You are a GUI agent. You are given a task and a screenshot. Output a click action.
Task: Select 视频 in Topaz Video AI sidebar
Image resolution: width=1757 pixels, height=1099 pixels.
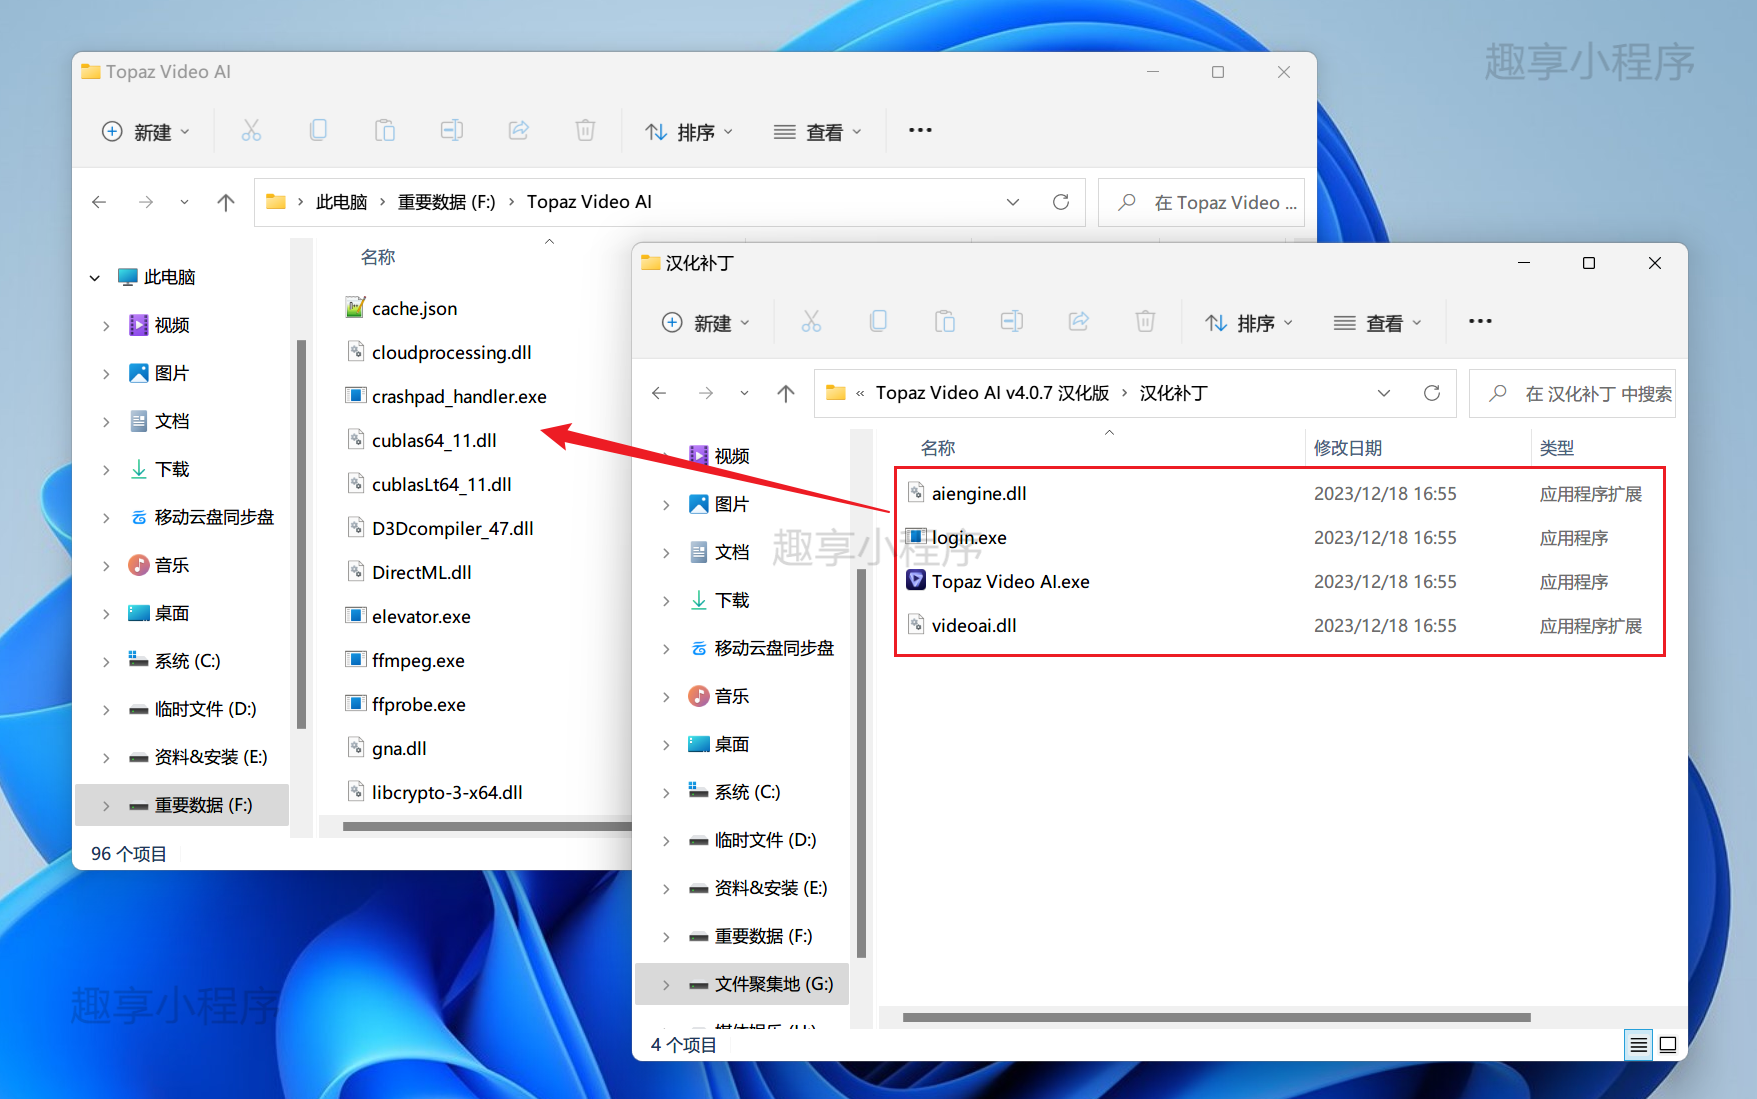(172, 325)
